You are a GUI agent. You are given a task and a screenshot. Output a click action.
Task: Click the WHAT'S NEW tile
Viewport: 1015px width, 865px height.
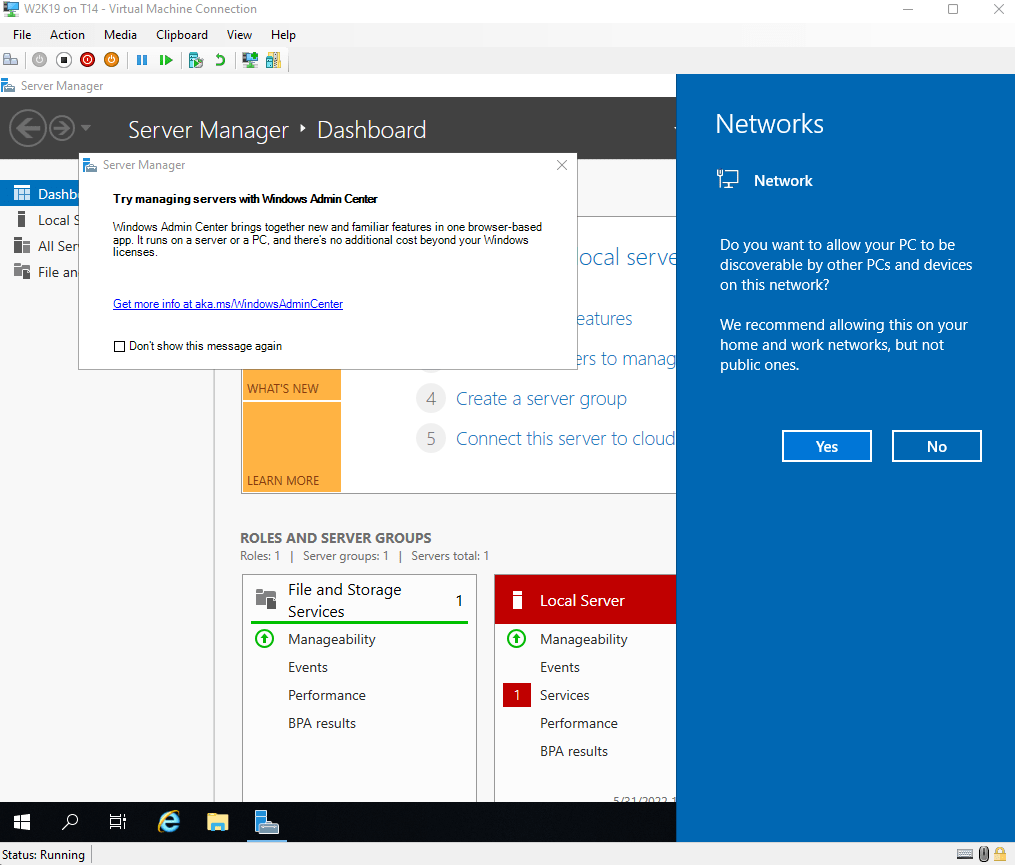292,385
